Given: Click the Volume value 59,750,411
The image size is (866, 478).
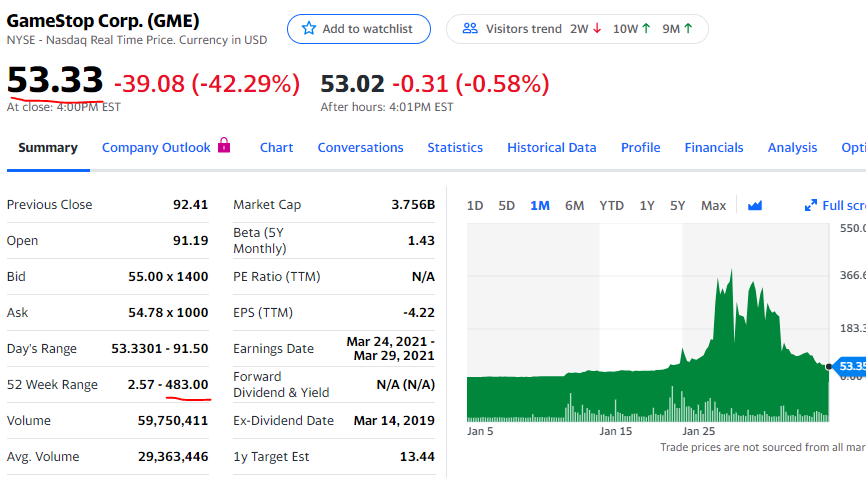Looking at the screenshot, I should click(173, 421).
